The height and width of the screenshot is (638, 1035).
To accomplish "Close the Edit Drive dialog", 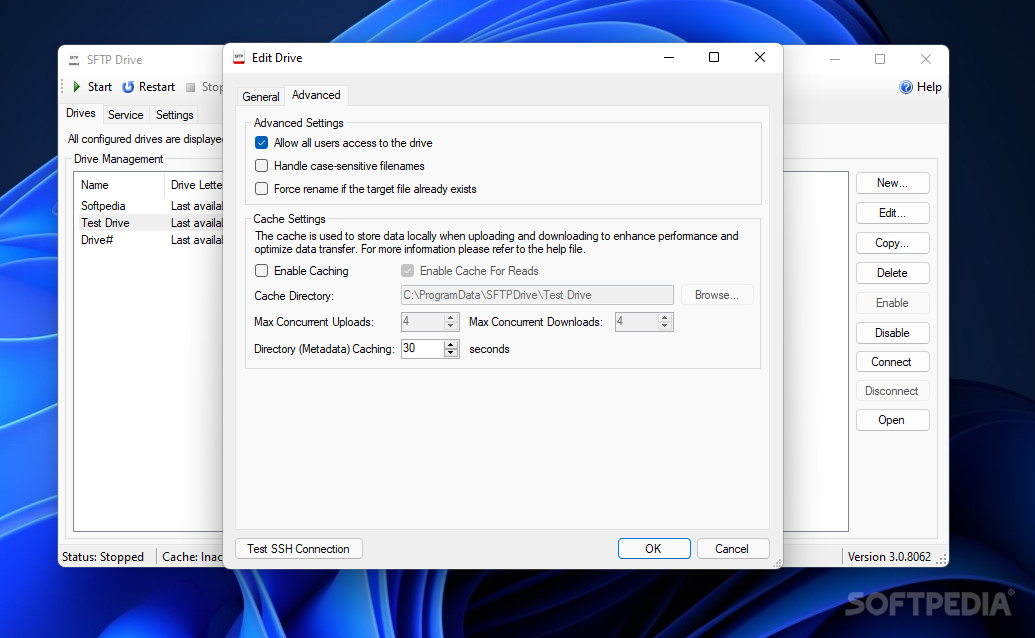I will point(760,57).
